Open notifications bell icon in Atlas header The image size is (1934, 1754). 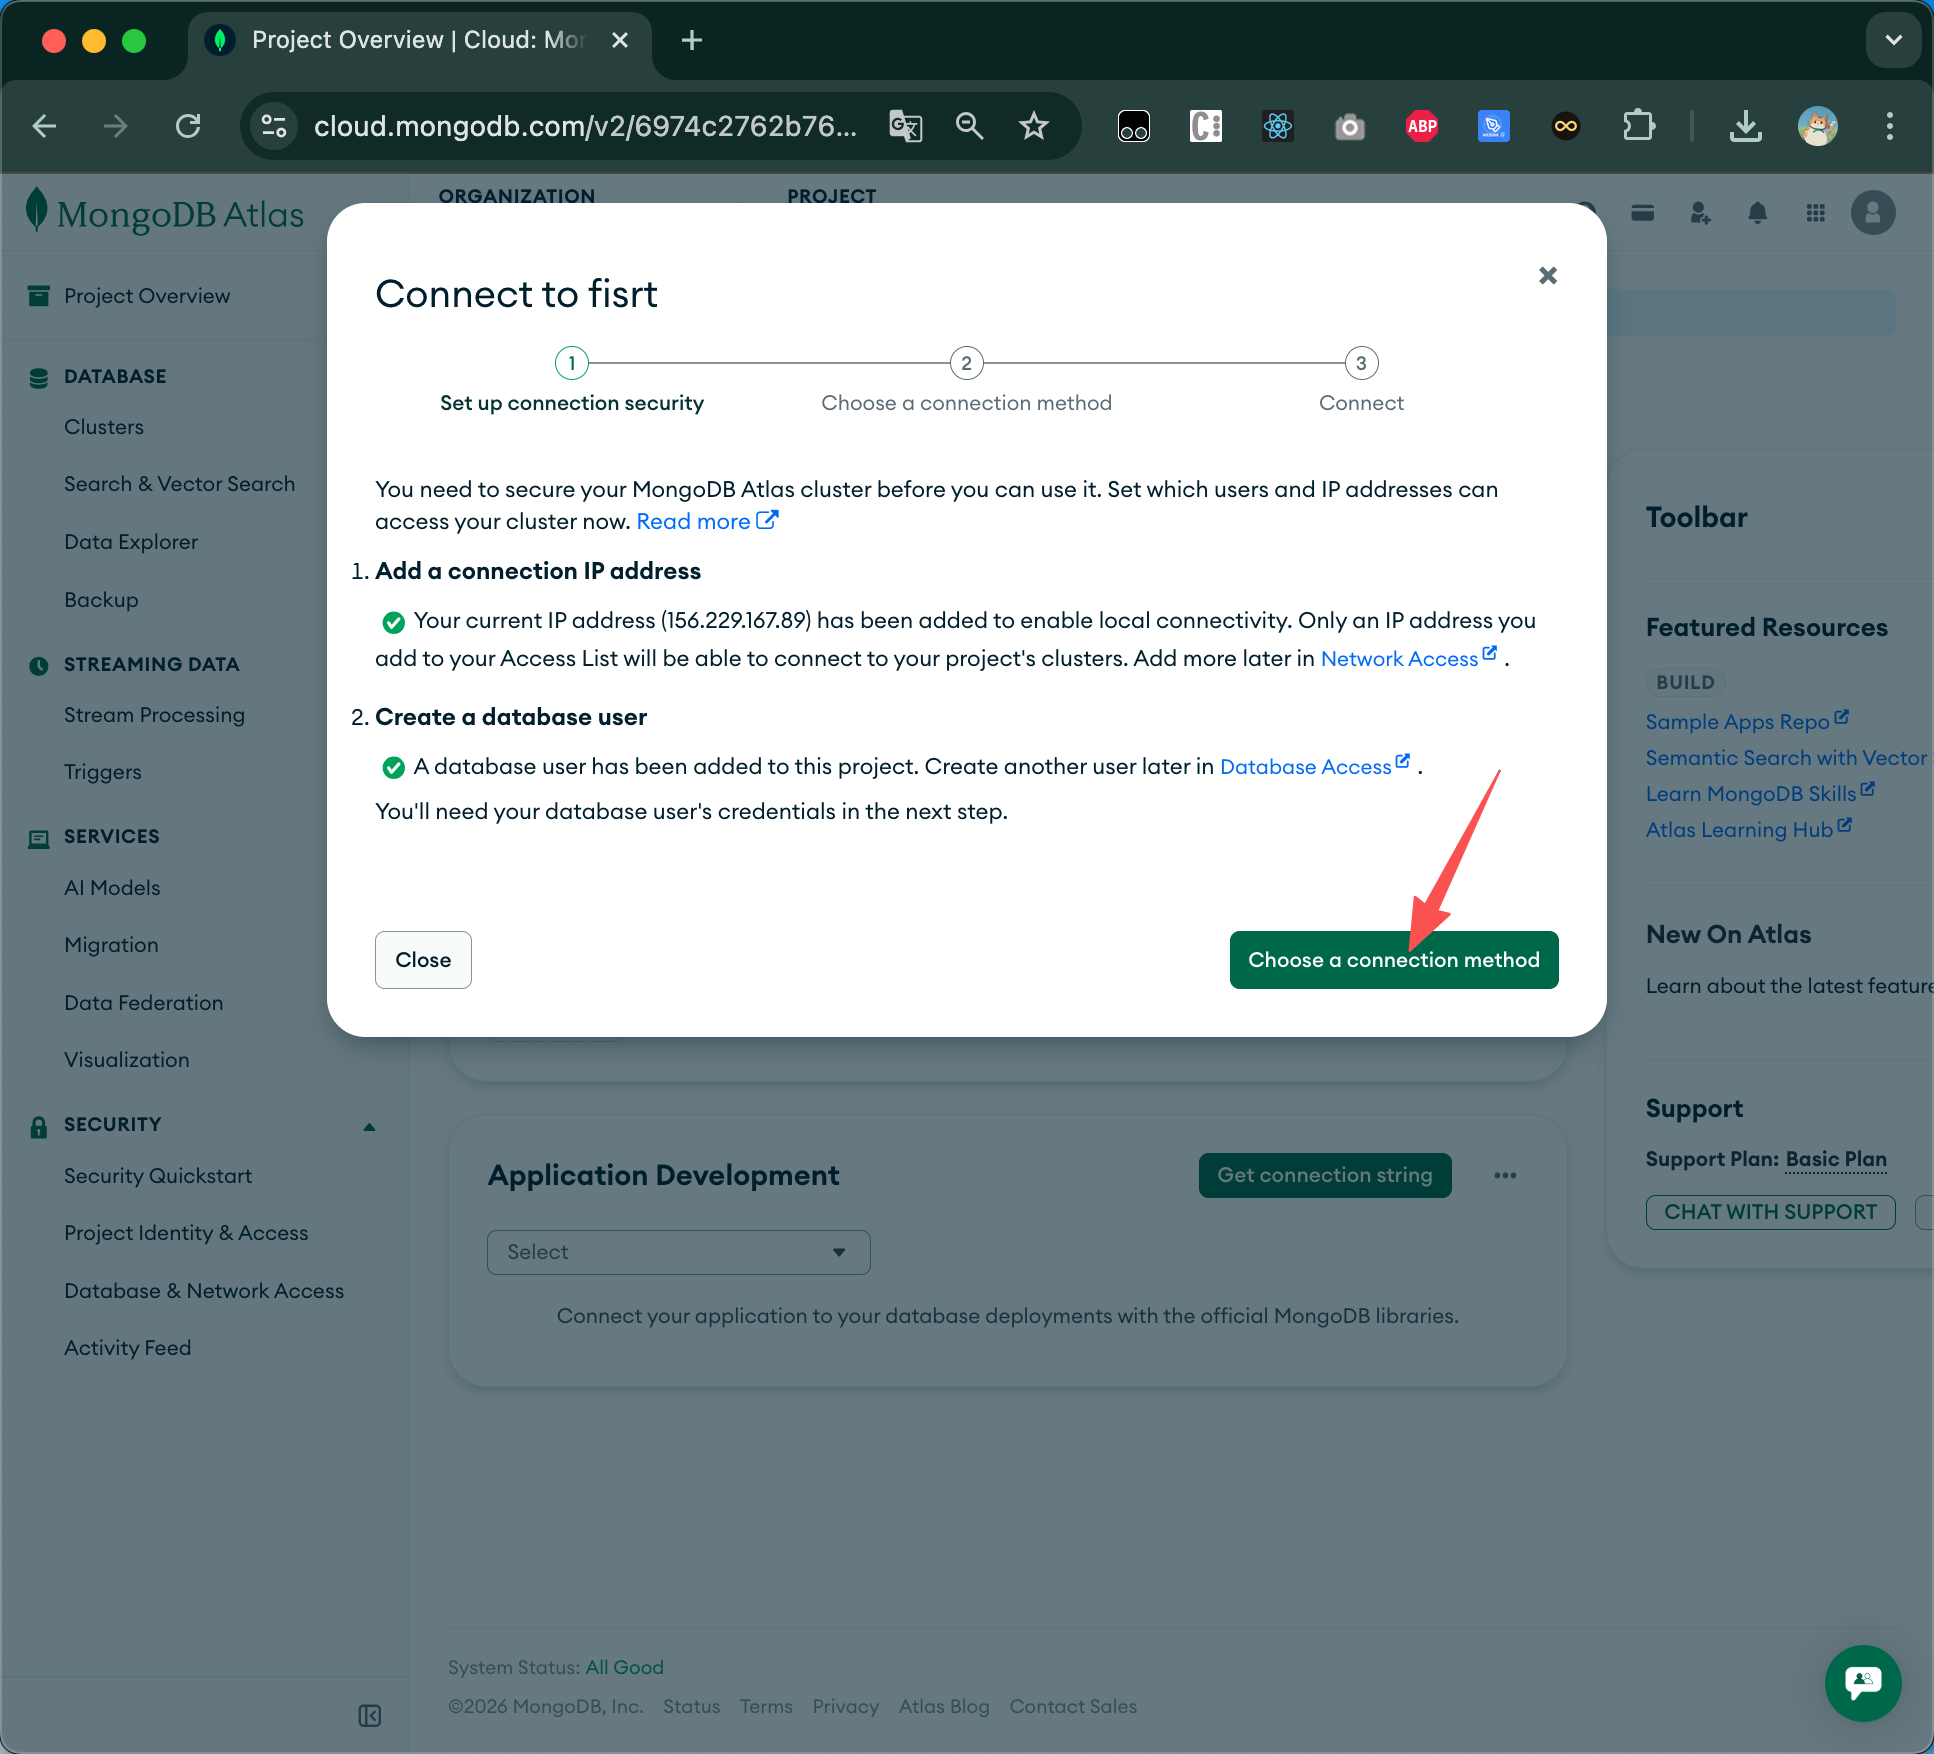1757,213
